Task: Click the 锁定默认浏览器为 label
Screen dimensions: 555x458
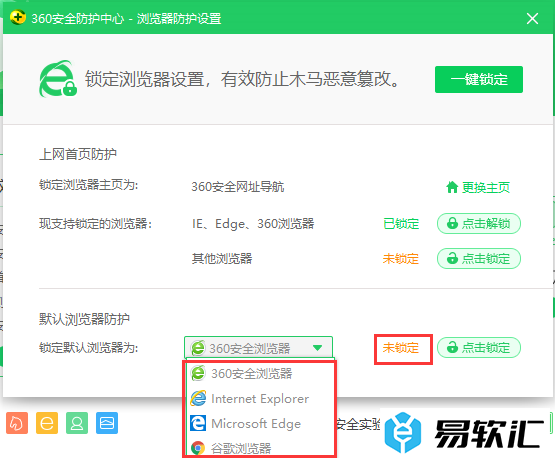Action: 88,348
